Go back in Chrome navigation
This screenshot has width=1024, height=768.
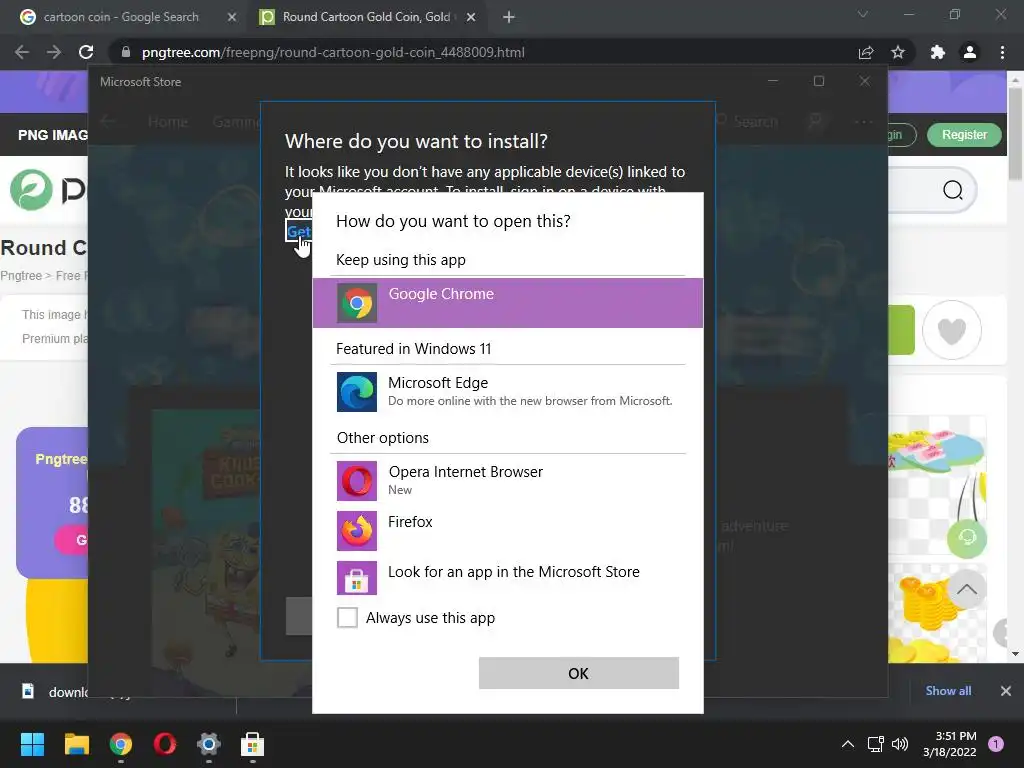click(x=22, y=52)
